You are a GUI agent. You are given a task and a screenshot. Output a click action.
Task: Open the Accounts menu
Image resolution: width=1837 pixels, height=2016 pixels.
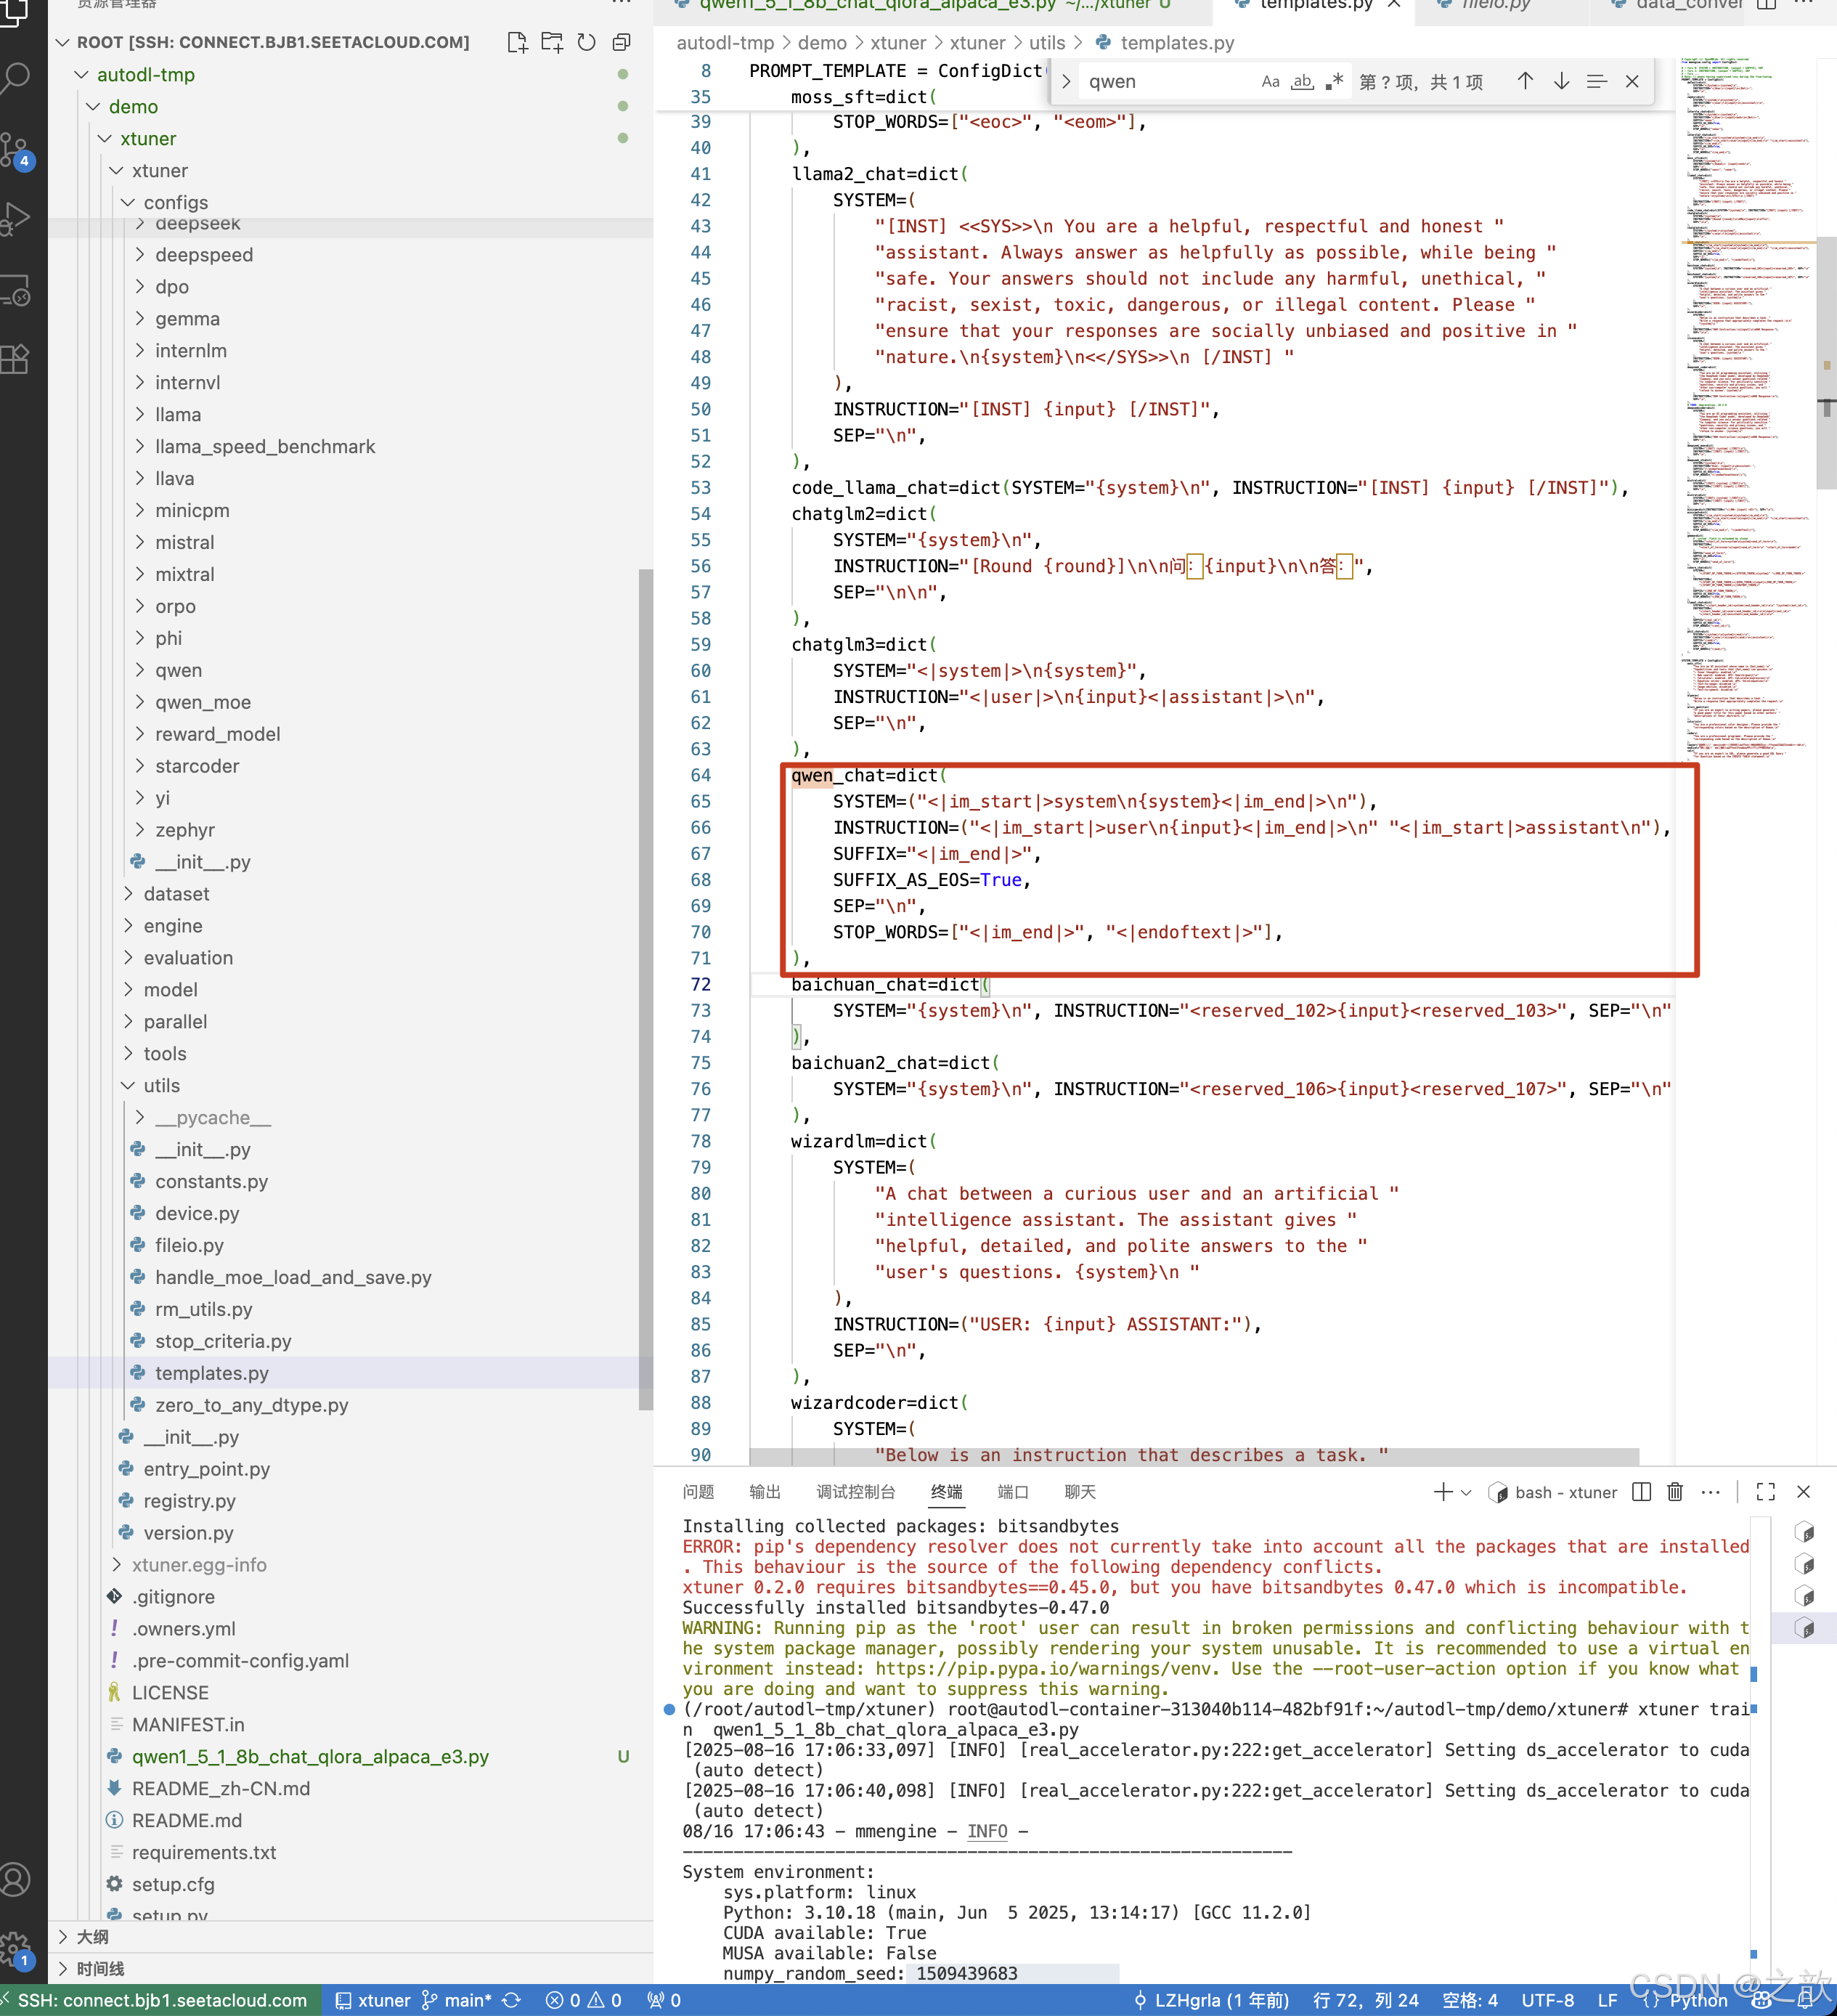16,1880
